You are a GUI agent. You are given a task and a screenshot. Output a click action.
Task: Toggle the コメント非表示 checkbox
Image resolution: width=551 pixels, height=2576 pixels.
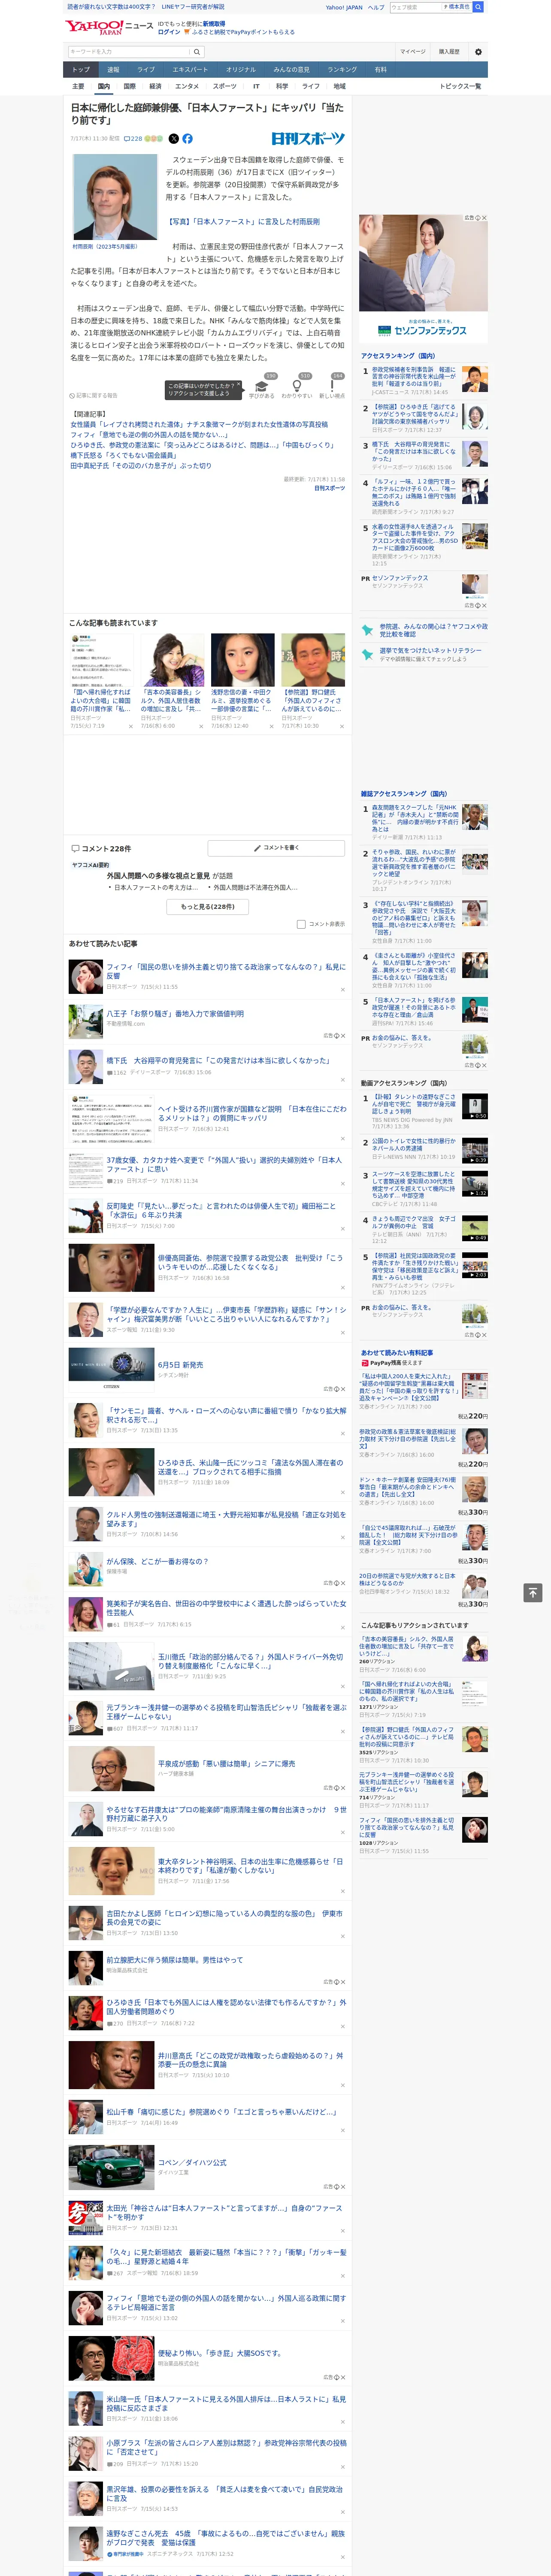[x=301, y=924]
